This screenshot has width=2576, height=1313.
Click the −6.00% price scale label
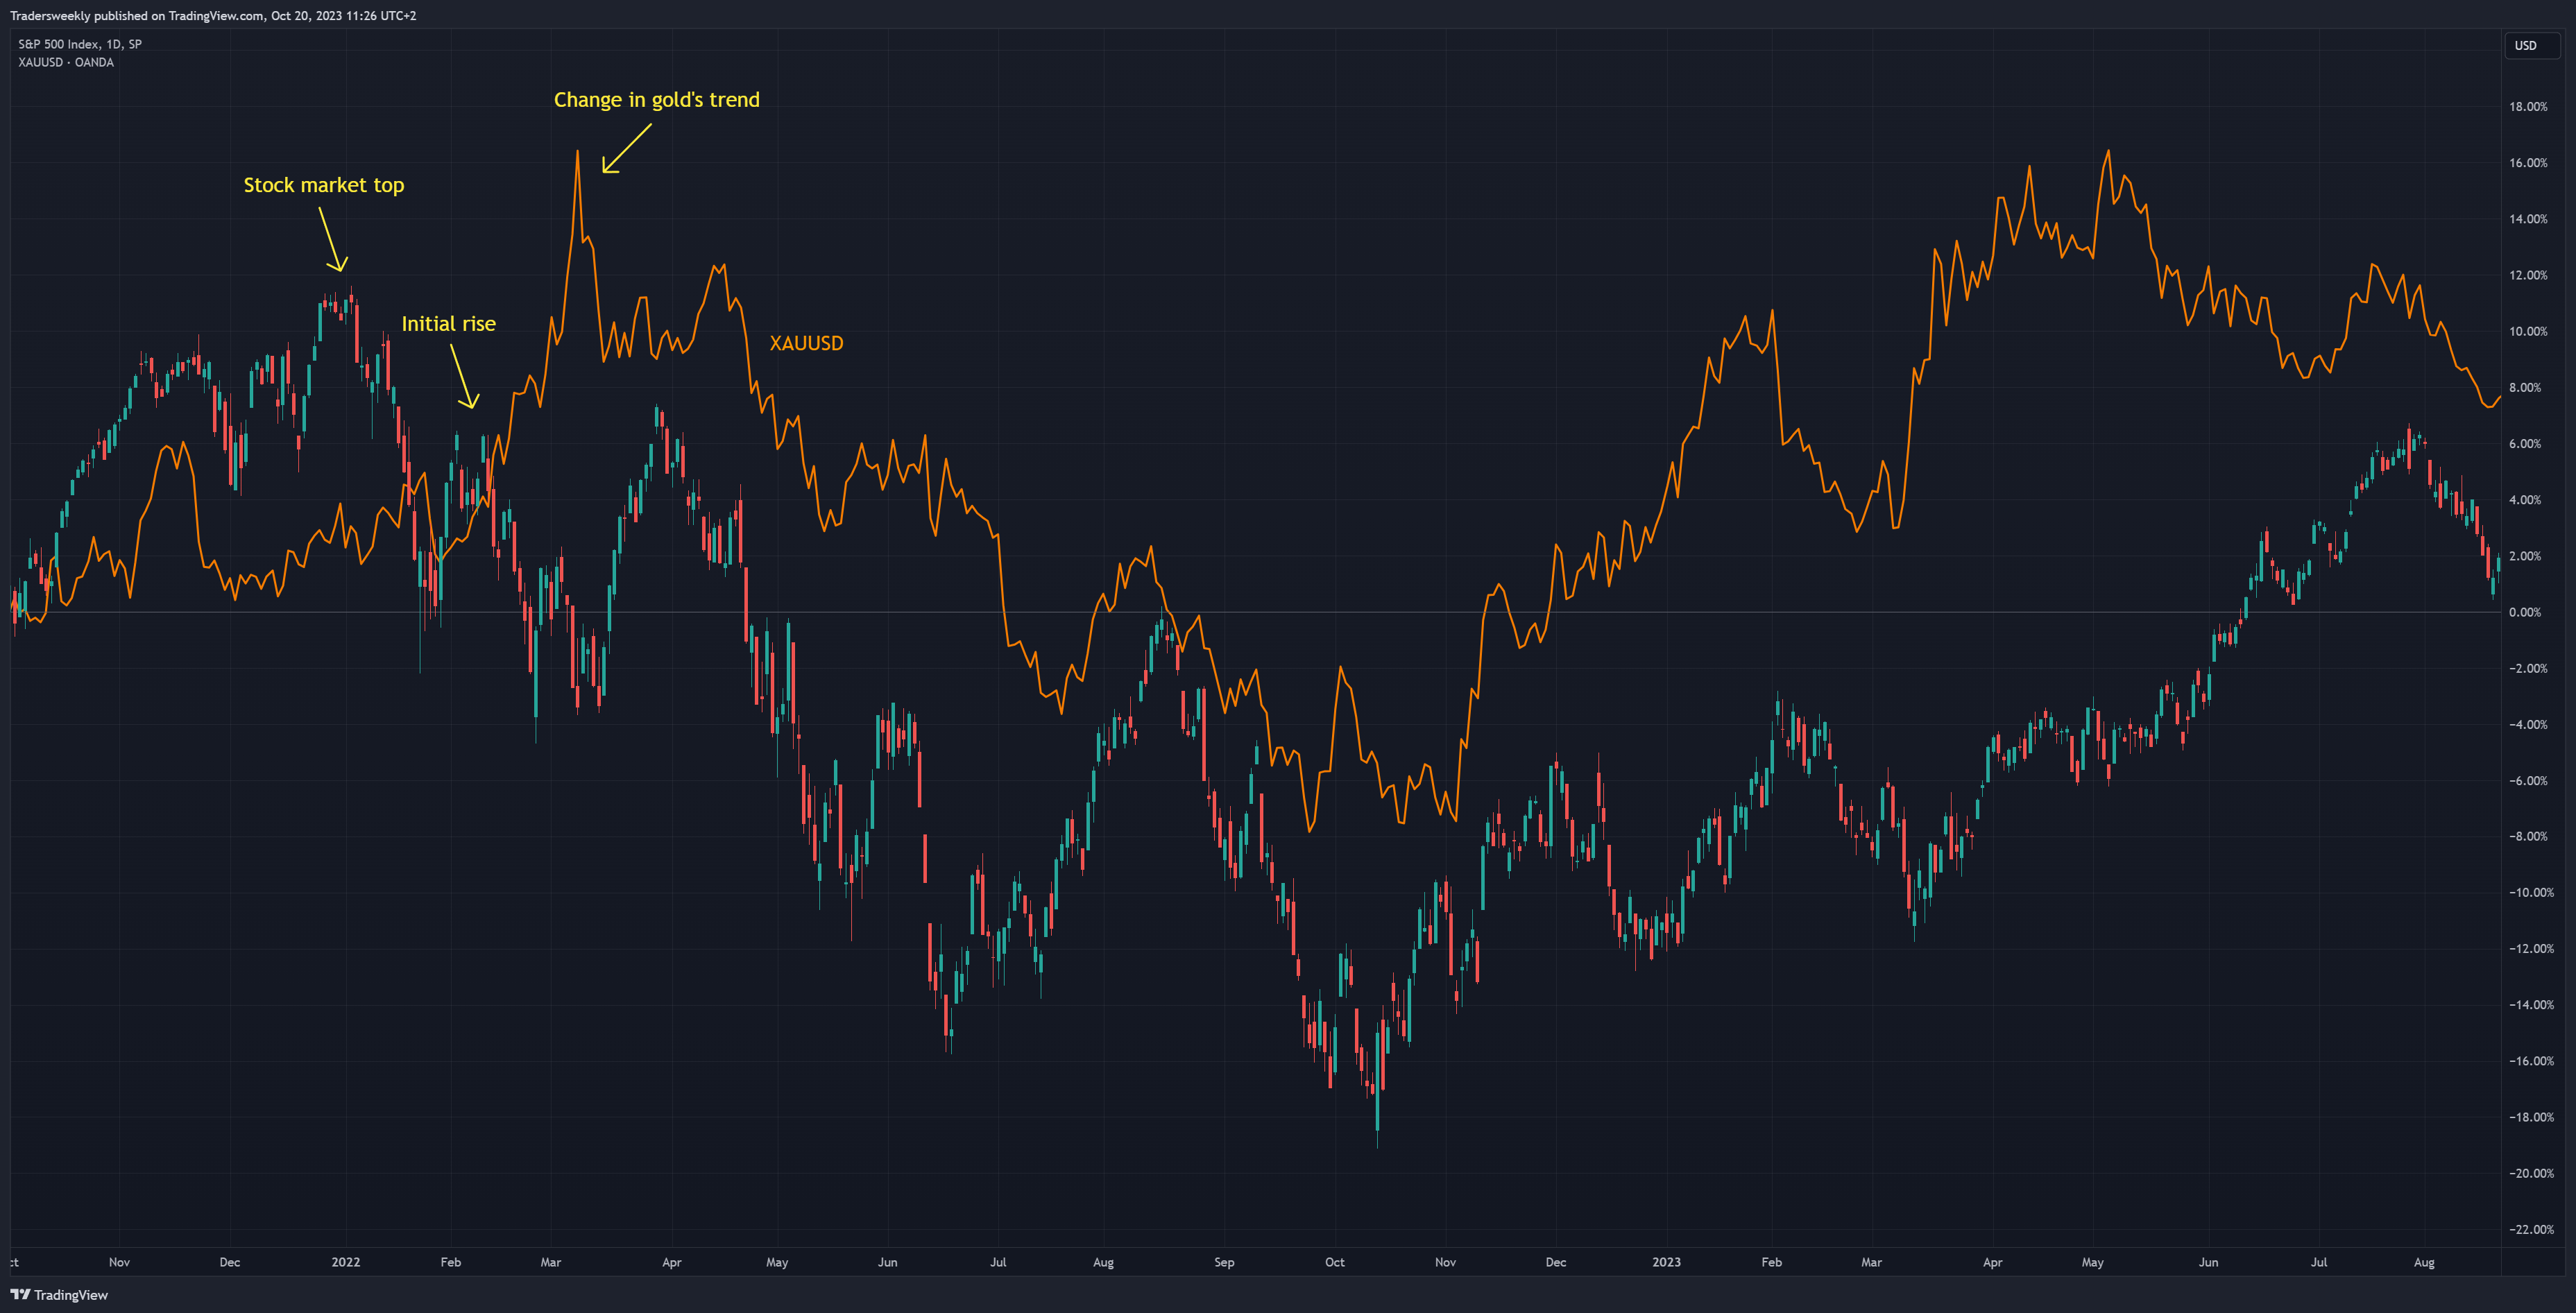click(x=2528, y=781)
